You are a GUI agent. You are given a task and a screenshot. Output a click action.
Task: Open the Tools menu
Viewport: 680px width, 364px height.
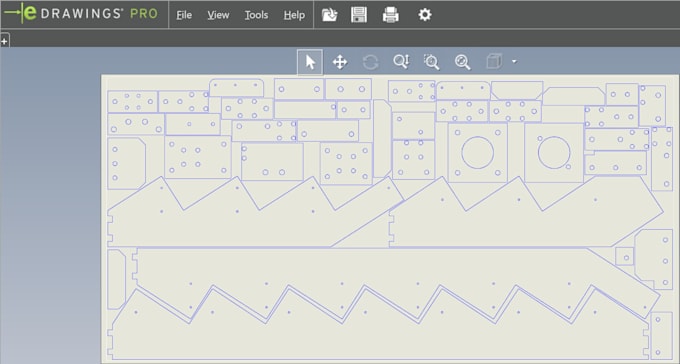click(x=256, y=15)
